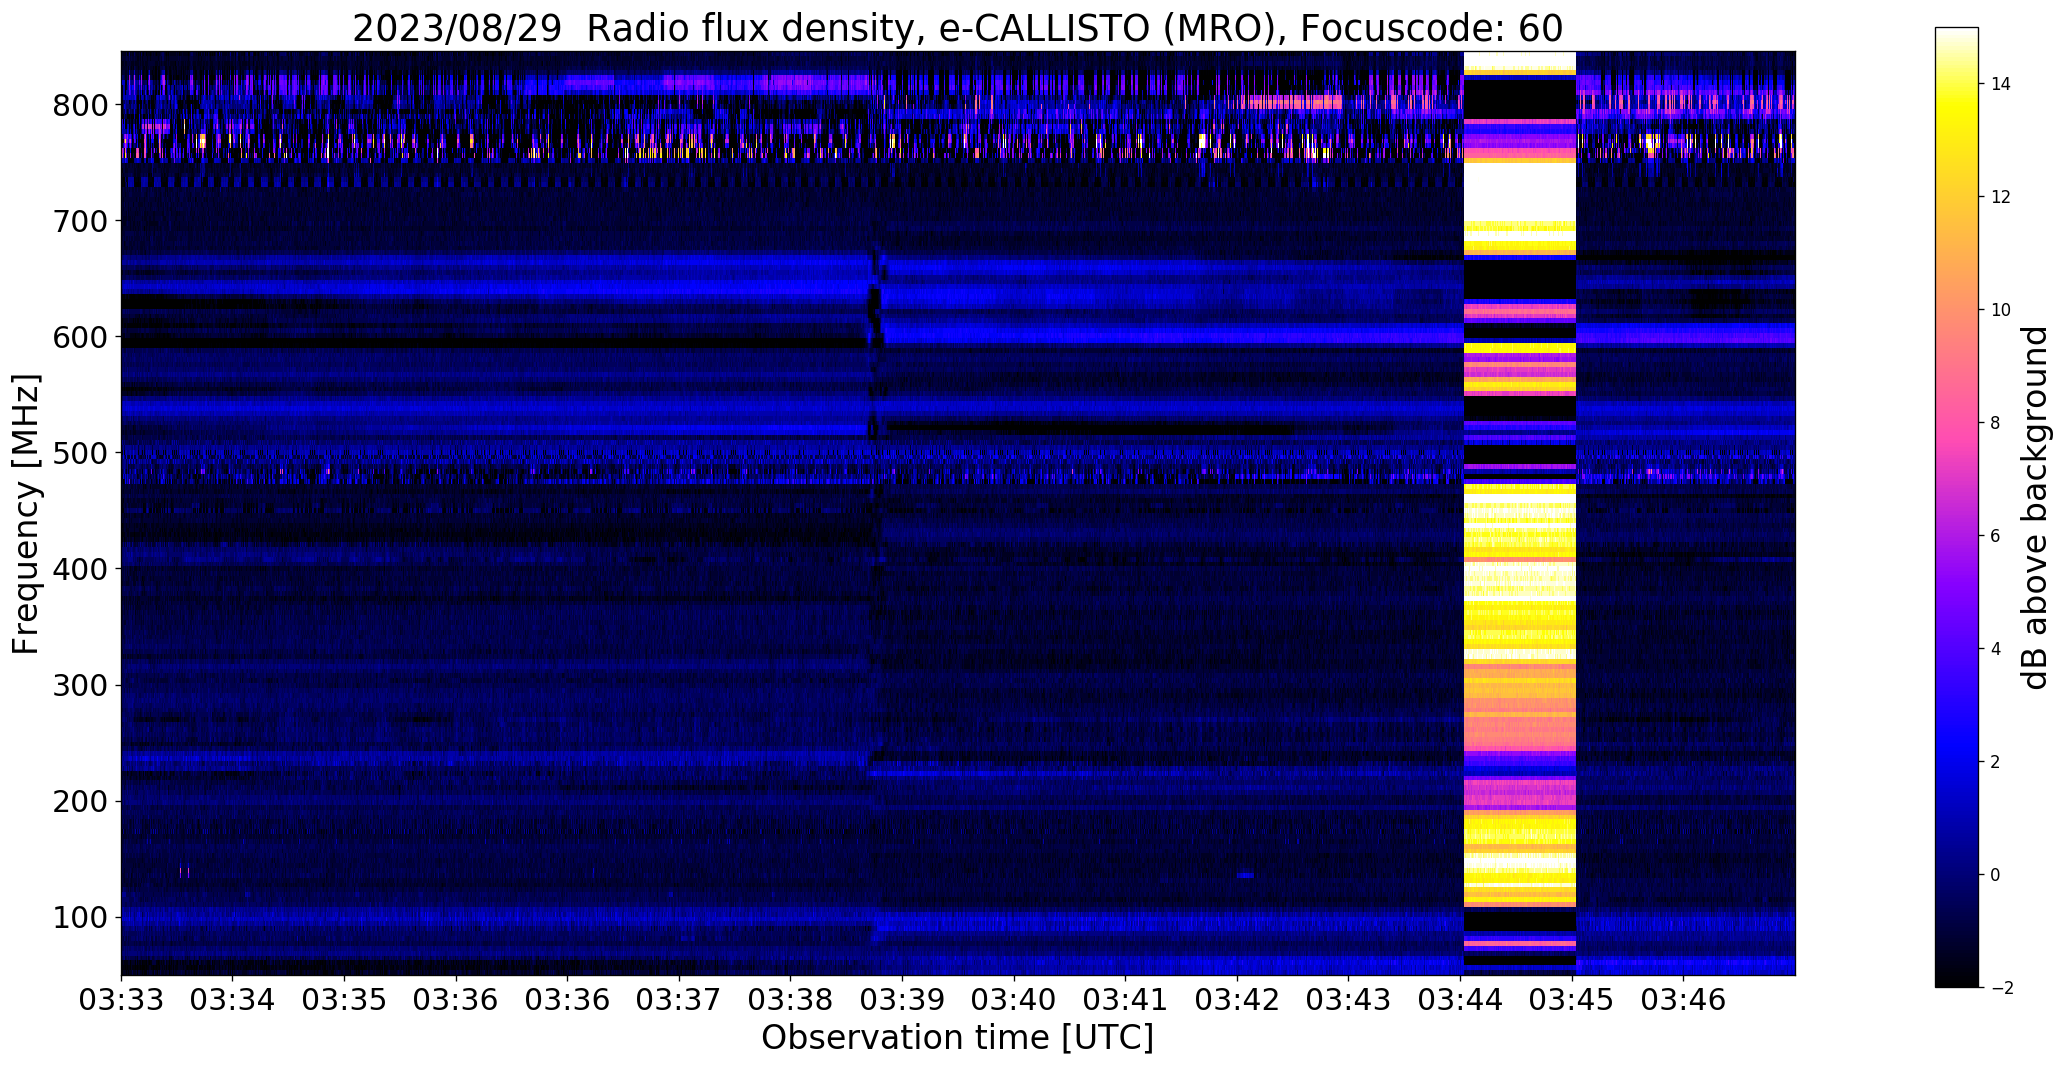Click the "Frequency [MHz]" y-axis label
Screen dimensions: 2066x1067
(27, 514)
